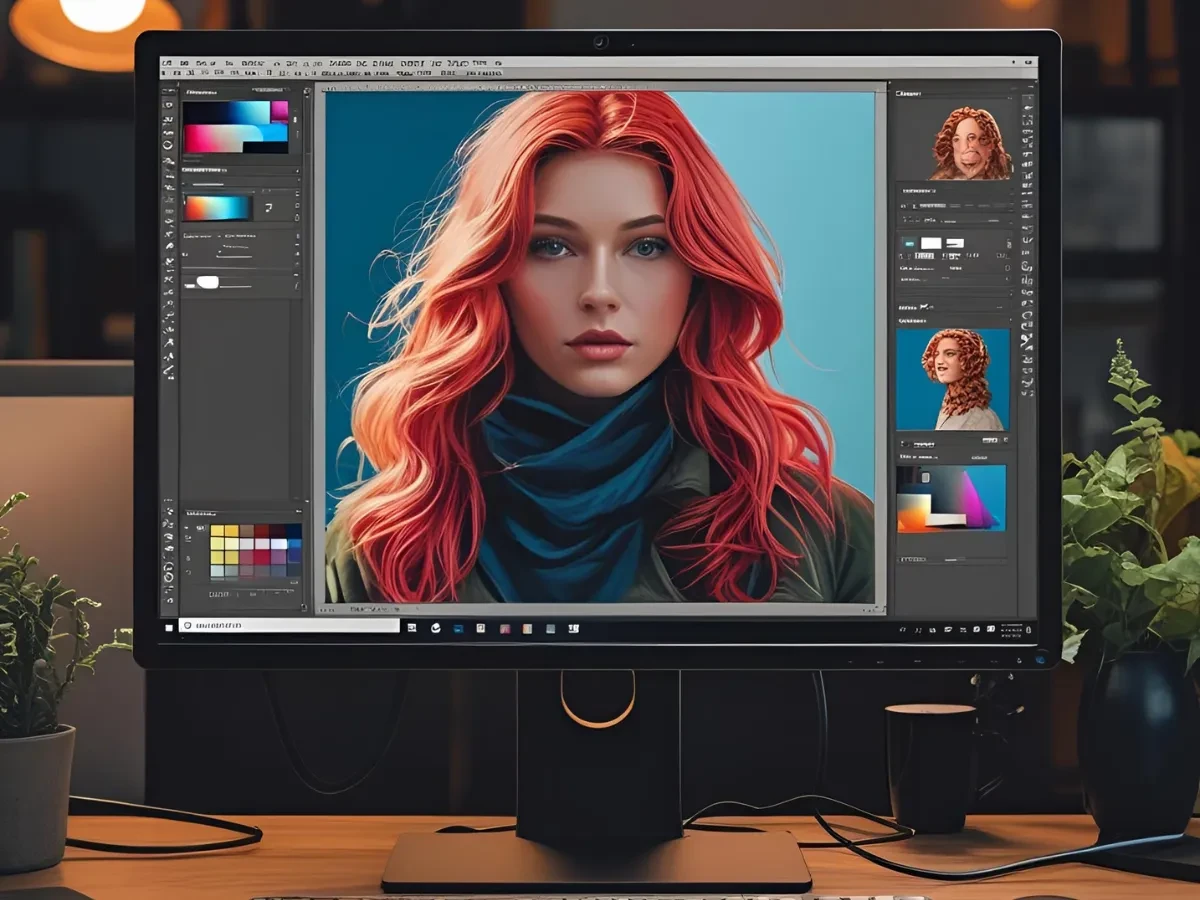Click the white slider handle in left panel
This screenshot has width=1200, height=900.
coord(206,282)
